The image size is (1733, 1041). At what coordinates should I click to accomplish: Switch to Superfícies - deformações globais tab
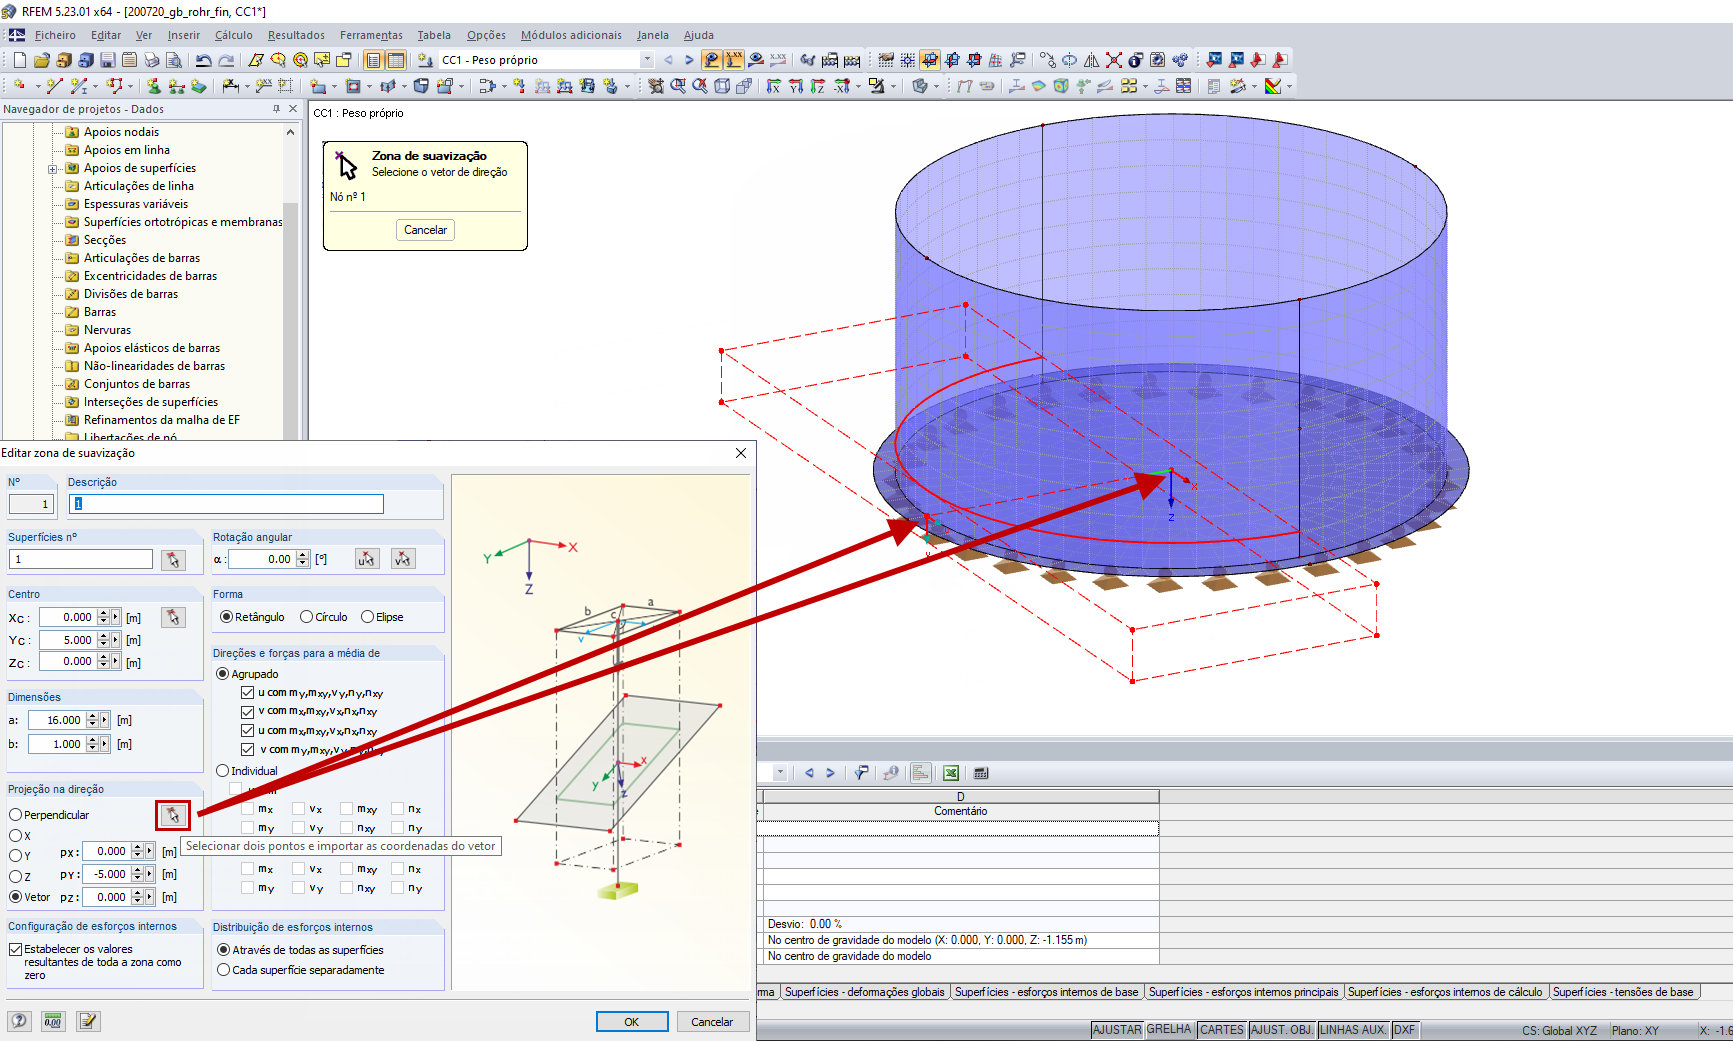tap(865, 992)
